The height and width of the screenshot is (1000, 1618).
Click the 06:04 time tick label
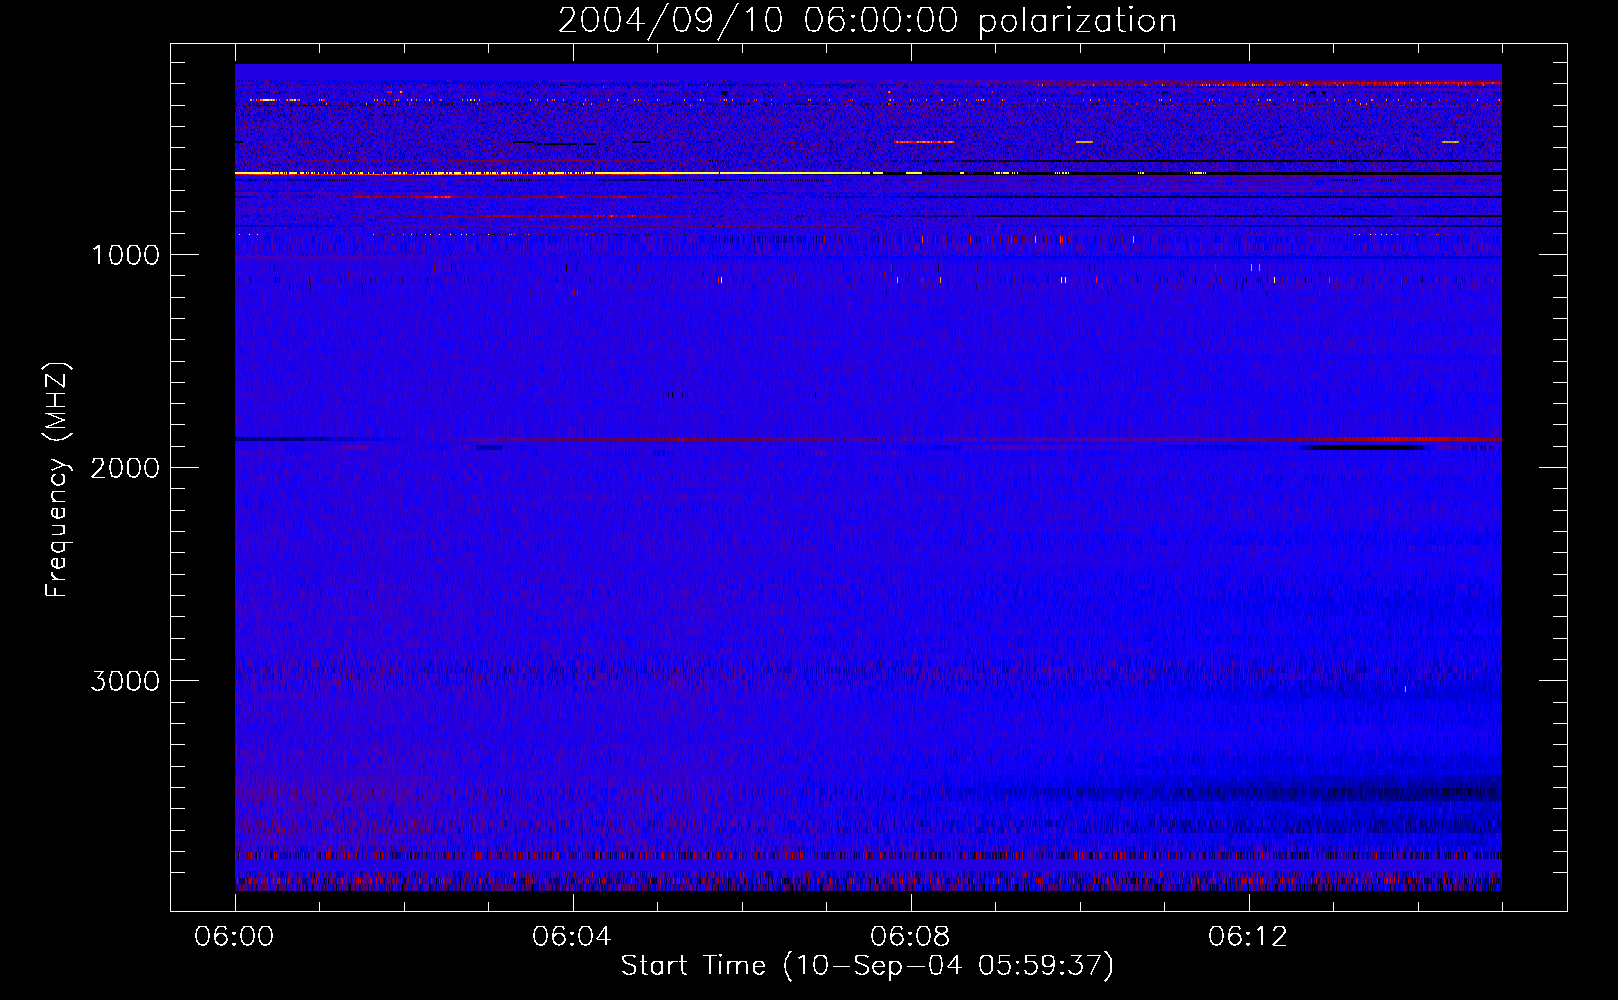[x=572, y=937]
